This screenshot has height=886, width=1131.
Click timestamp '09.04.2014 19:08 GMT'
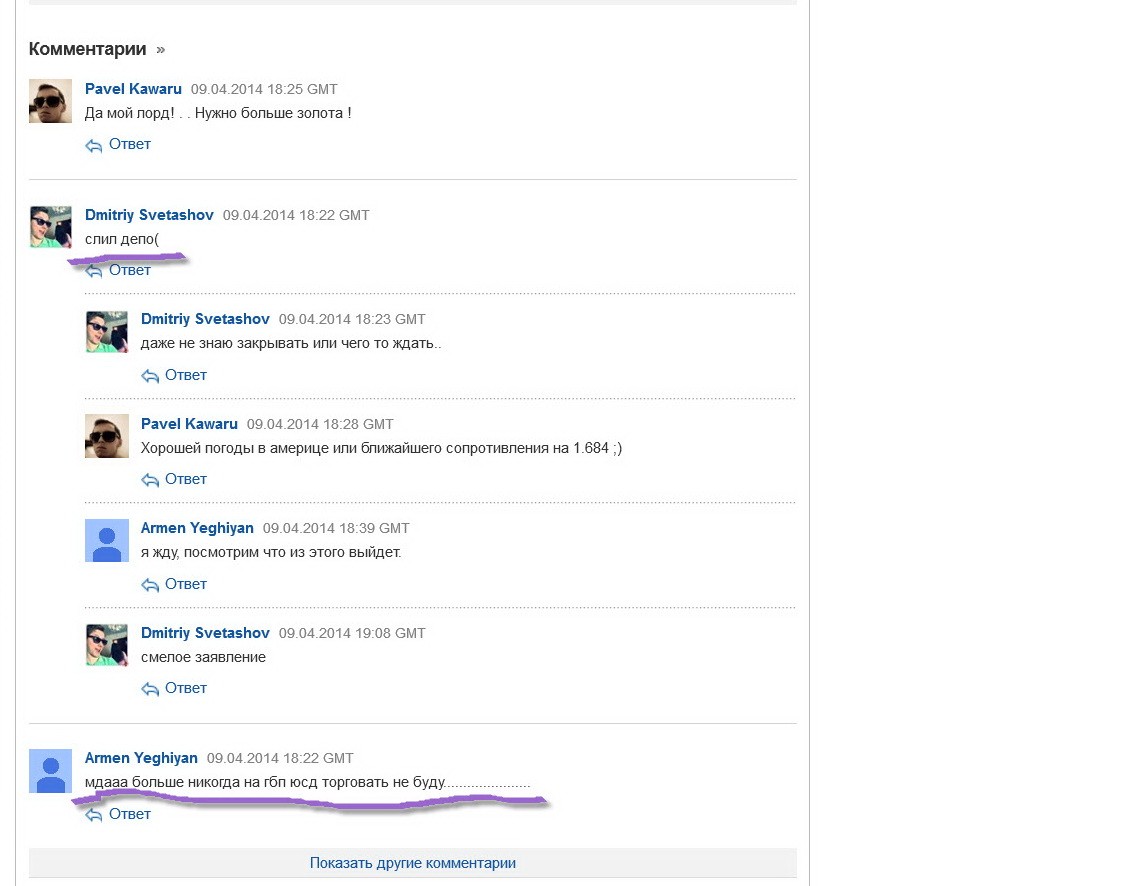[x=352, y=633]
